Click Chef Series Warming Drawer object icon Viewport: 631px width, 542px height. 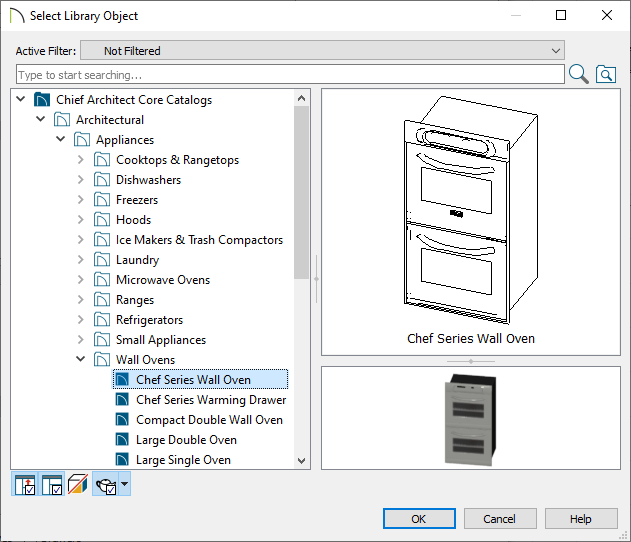pyautogui.click(x=122, y=400)
